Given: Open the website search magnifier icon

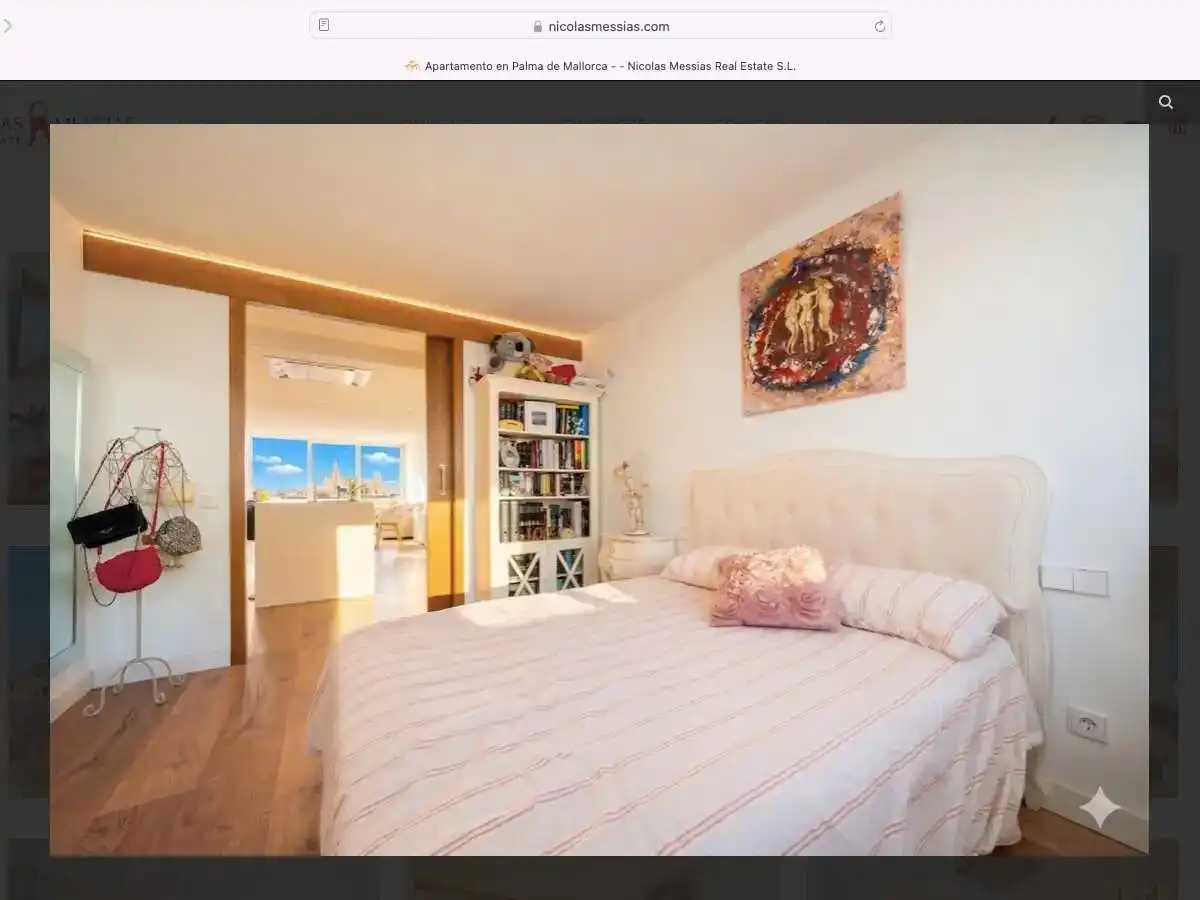Looking at the screenshot, I should [1166, 102].
